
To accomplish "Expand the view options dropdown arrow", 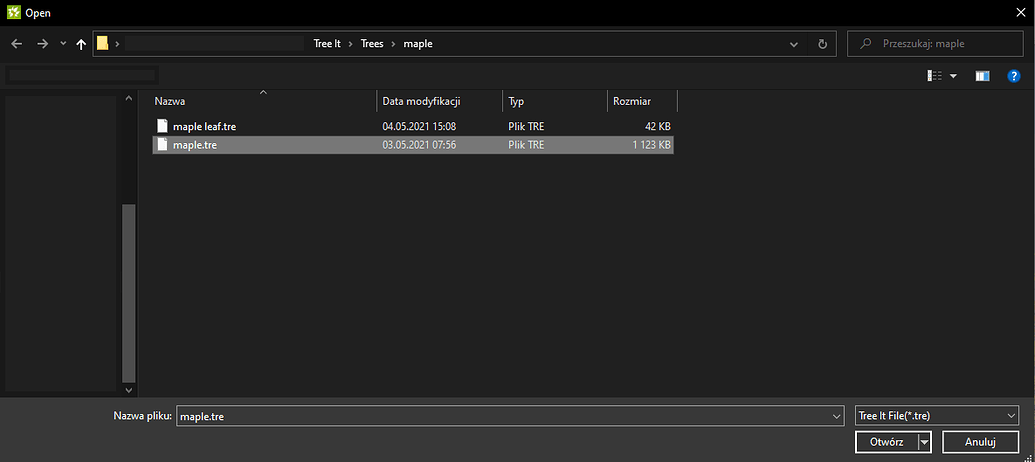I will [x=953, y=76].
